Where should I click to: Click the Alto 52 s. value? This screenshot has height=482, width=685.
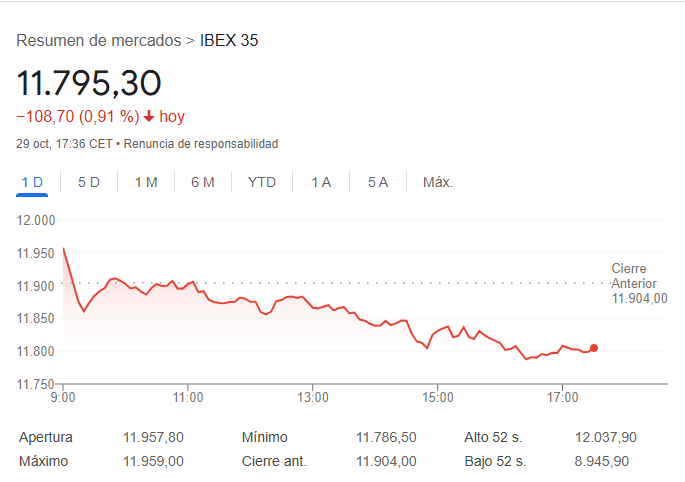[x=606, y=437]
